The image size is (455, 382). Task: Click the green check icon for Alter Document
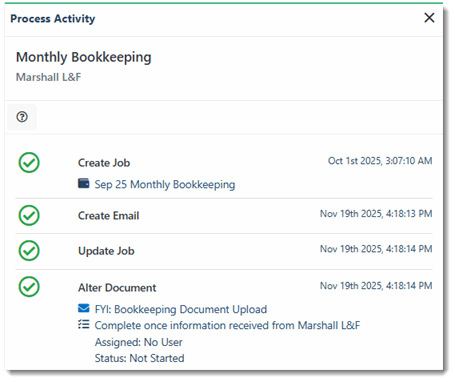[x=29, y=287]
